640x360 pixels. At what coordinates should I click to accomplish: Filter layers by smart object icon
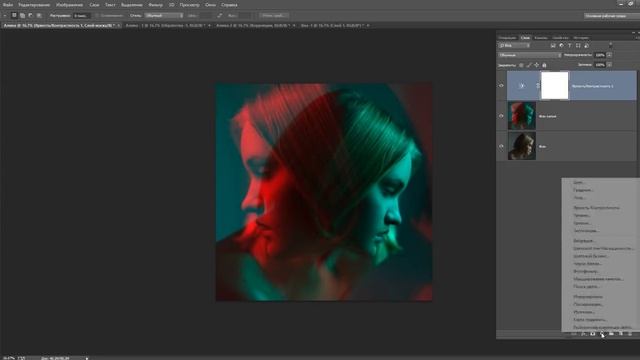[586, 46]
